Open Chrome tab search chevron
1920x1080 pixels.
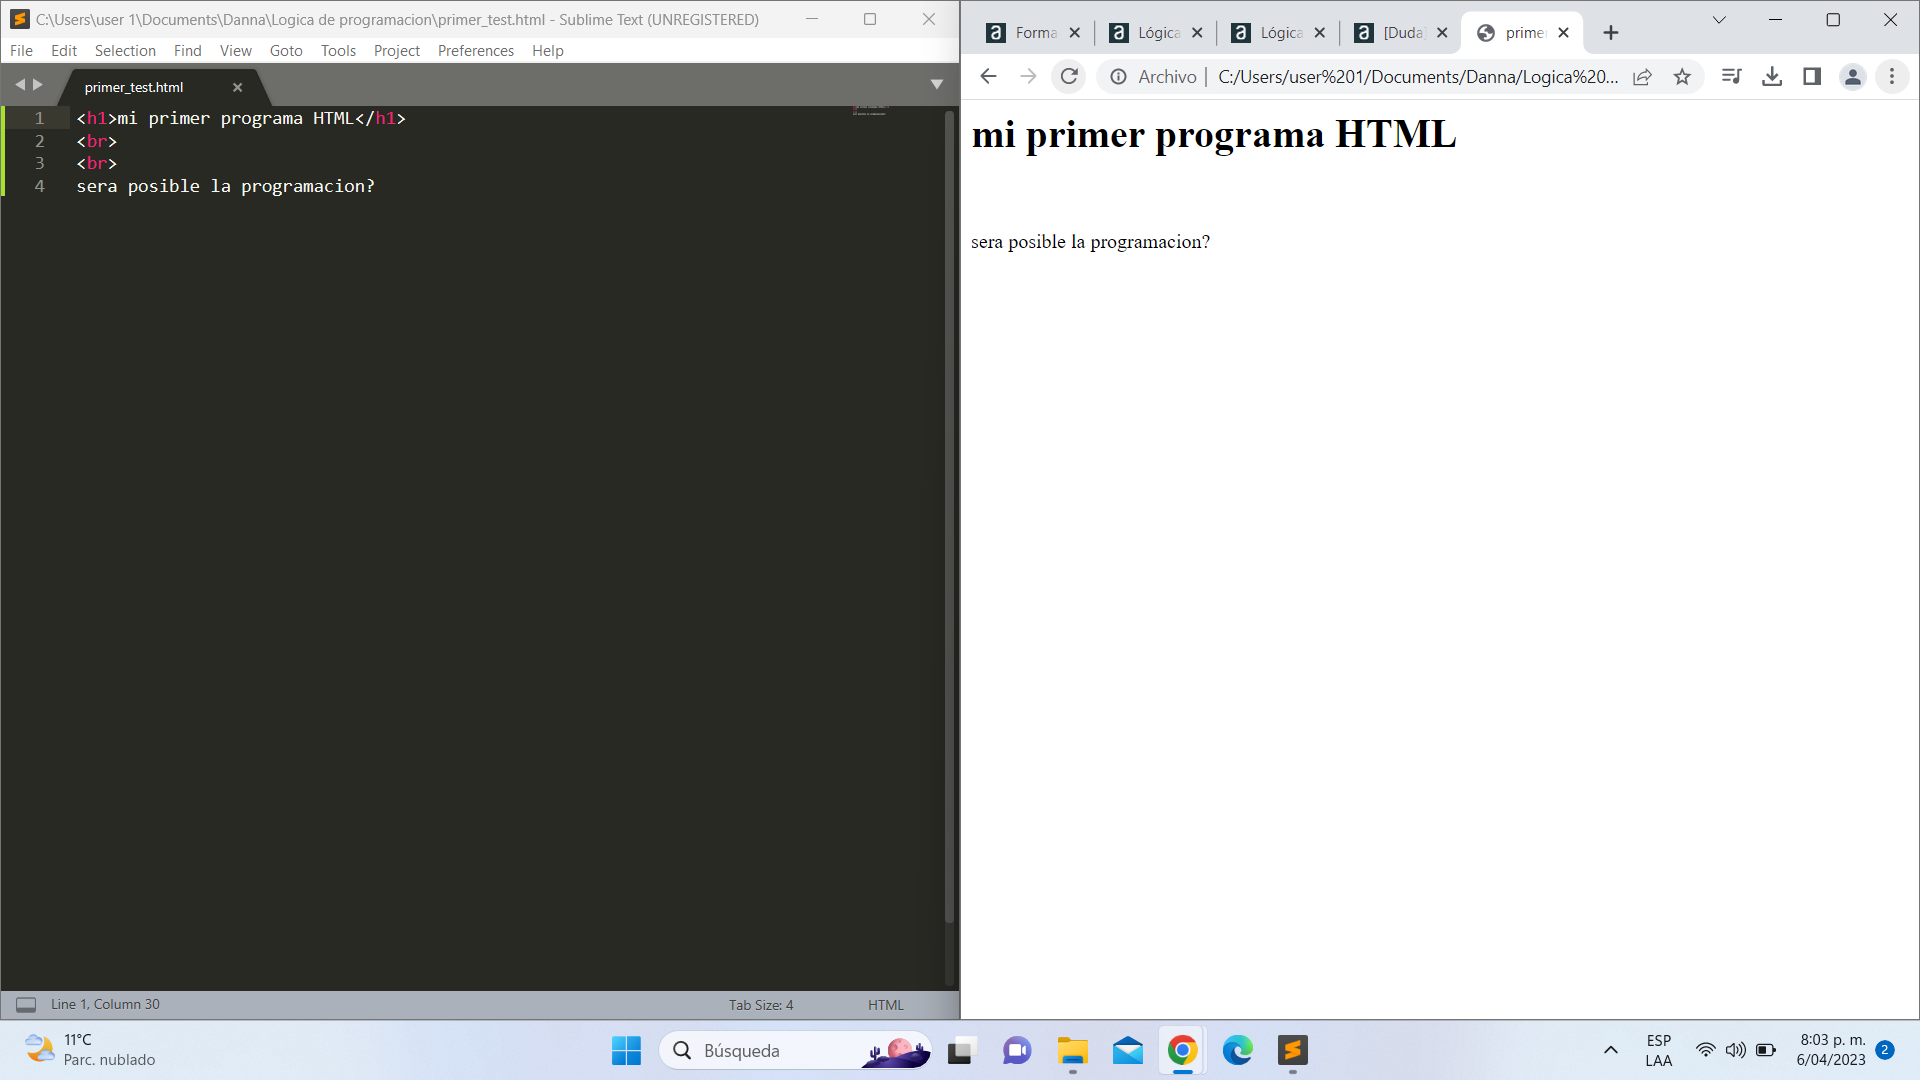tap(1719, 20)
